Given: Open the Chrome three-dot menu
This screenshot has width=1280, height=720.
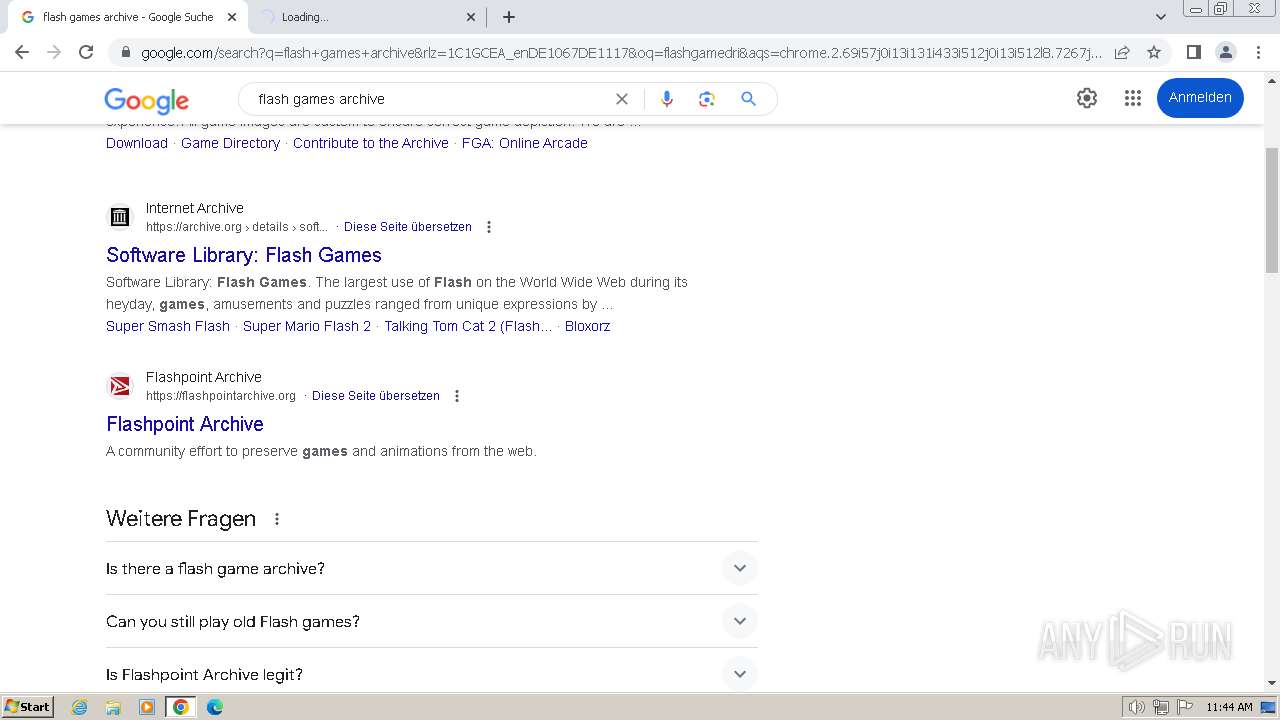Looking at the screenshot, I should point(1258,52).
